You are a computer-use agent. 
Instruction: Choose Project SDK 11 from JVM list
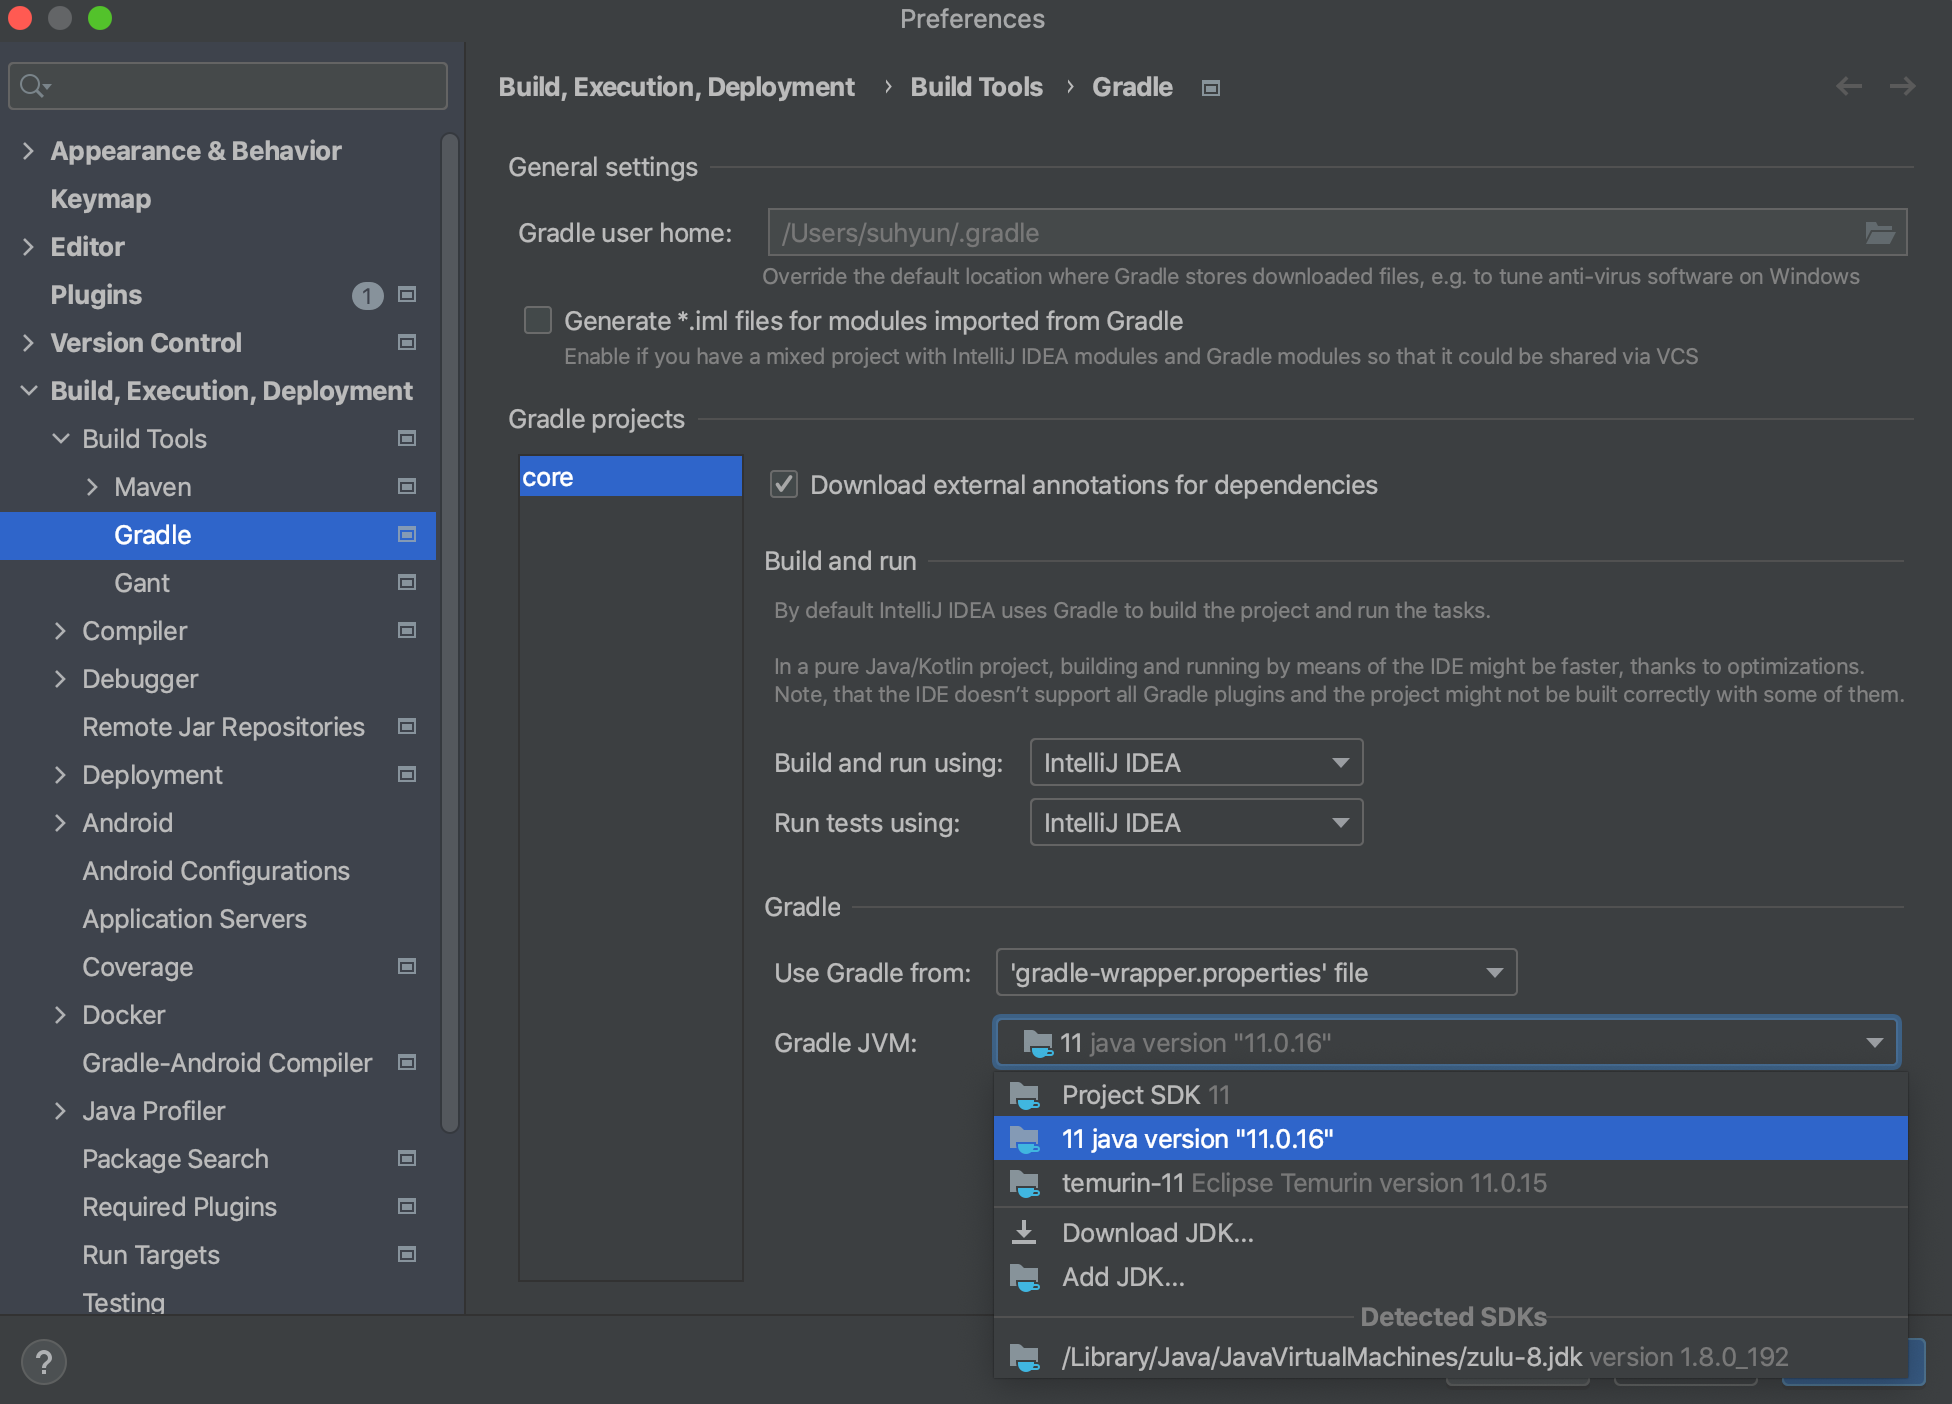(x=1450, y=1095)
